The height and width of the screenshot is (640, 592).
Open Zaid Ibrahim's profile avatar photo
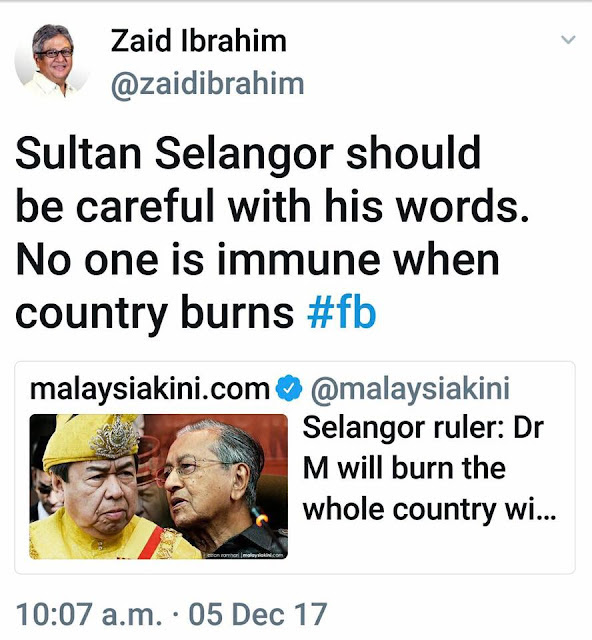[52, 60]
